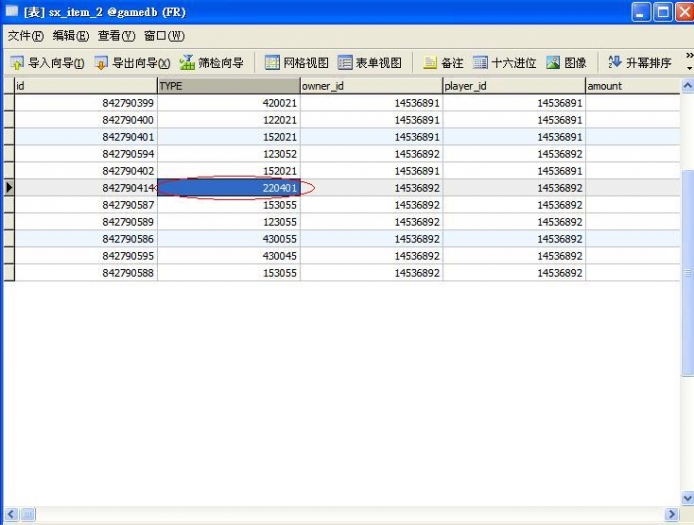Select owner_id cell in row 842790399
Viewport: 694px width, 525px height.
(371, 103)
